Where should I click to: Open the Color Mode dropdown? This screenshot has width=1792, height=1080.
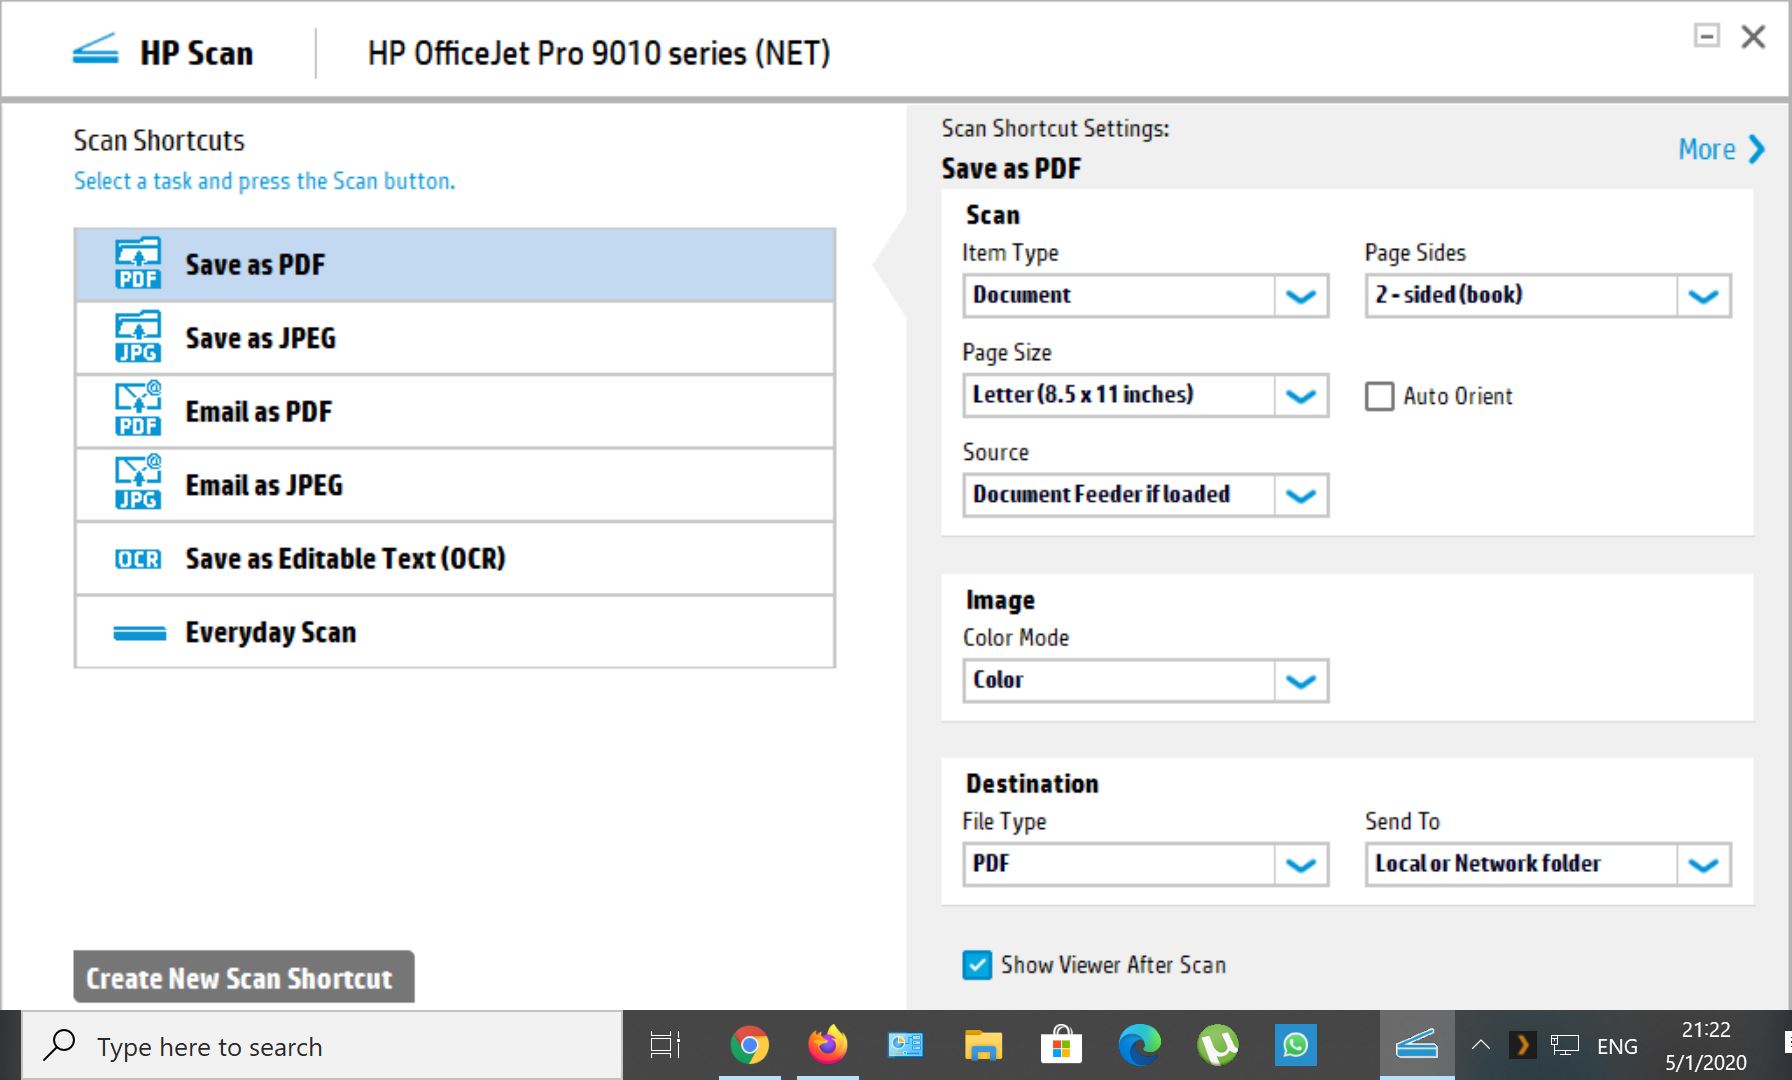pos(1301,680)
